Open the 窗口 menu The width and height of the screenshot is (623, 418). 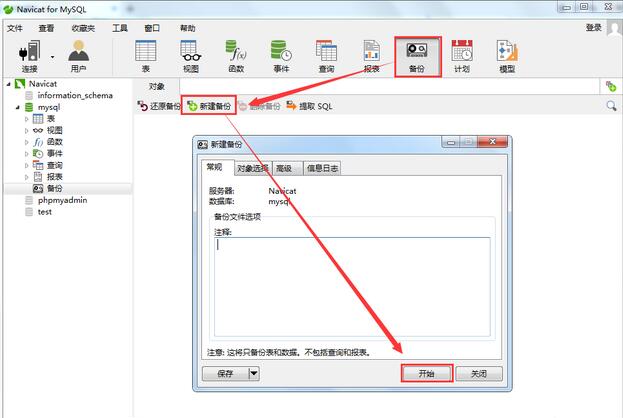pos(152,28)
